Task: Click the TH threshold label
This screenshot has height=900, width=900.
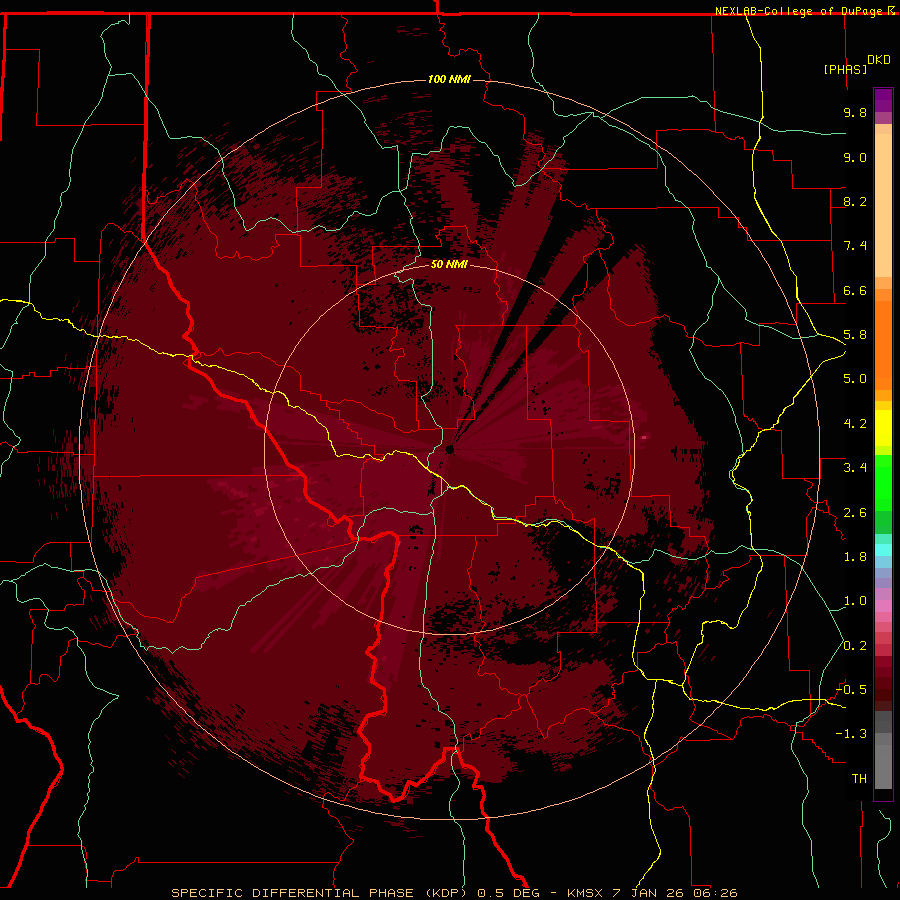Action: click(859, 779)
